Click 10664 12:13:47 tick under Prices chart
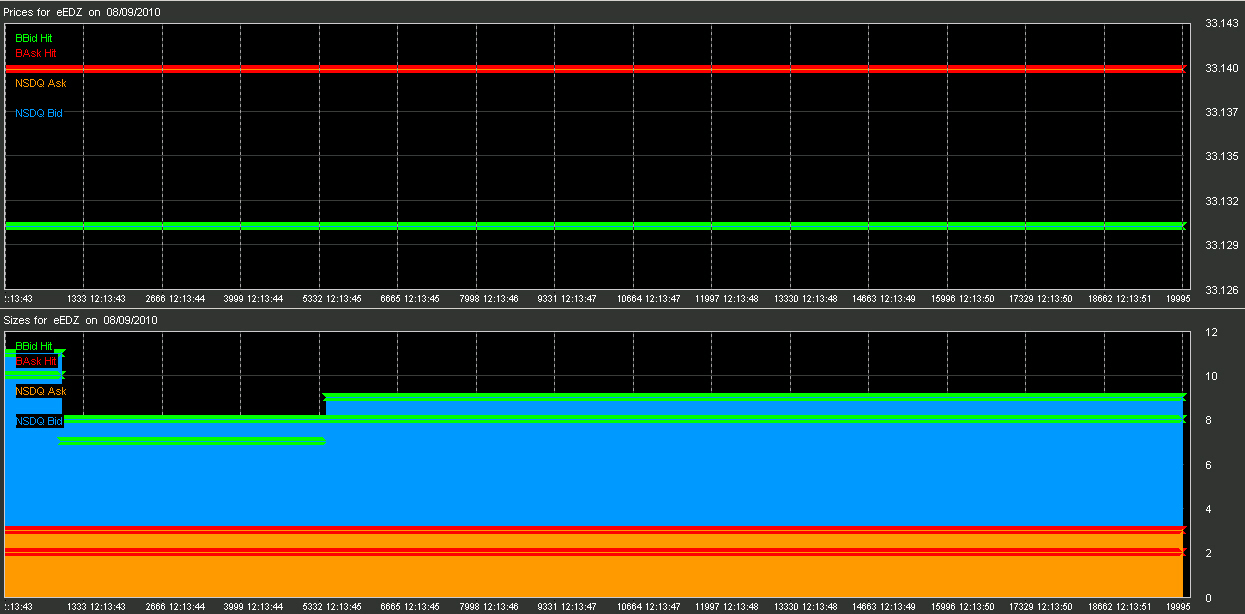The image size is (1245, 614). (x=648, y=298)
